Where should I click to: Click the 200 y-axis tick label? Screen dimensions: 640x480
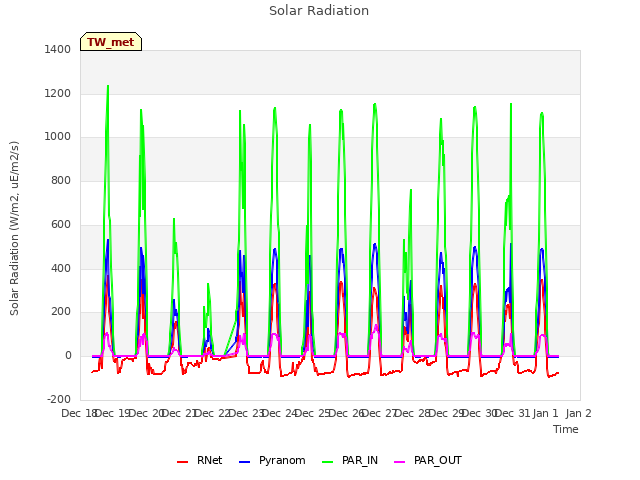[61, 312]
